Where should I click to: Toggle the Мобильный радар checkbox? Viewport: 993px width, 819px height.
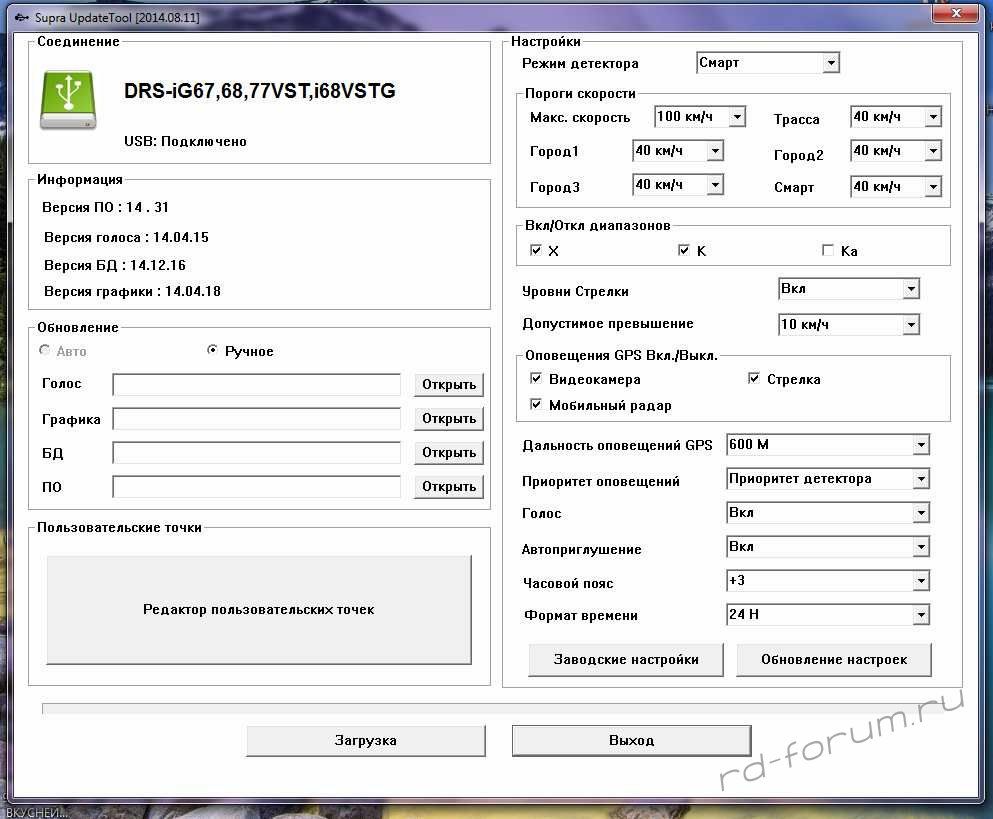pos(536,406)
